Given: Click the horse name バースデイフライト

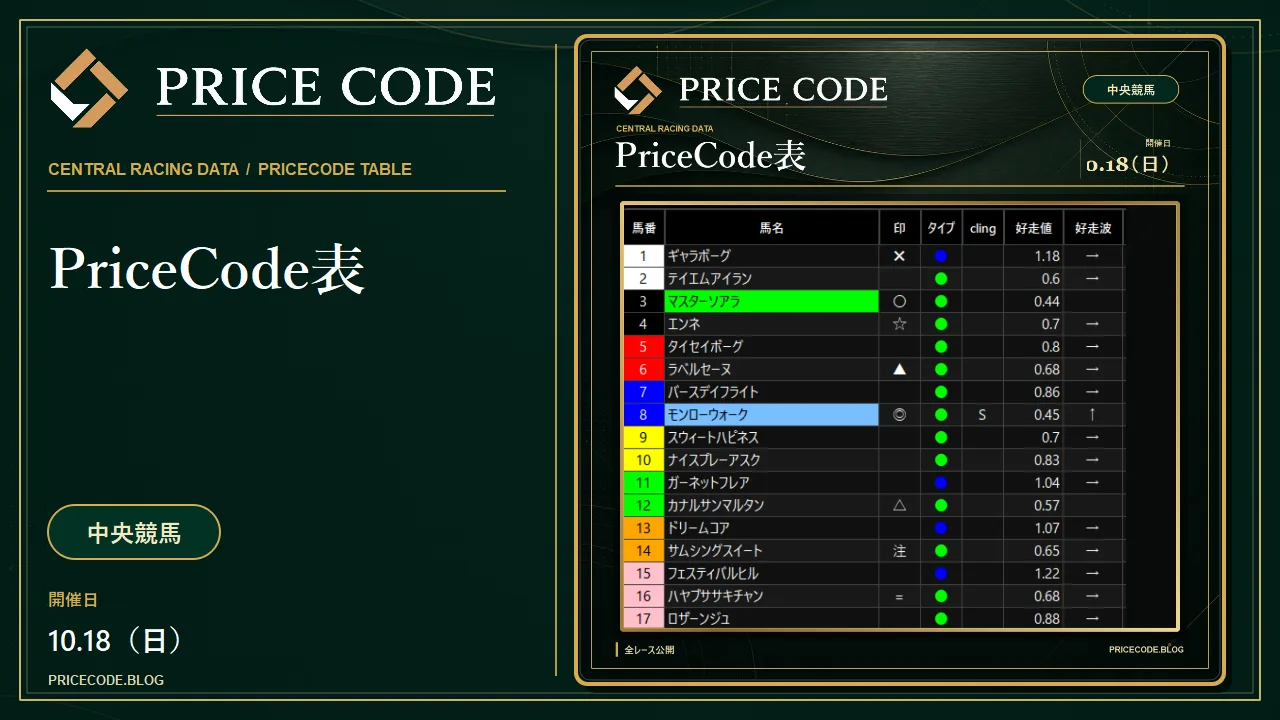Looking at the screenshot, I should coord(713,392).
